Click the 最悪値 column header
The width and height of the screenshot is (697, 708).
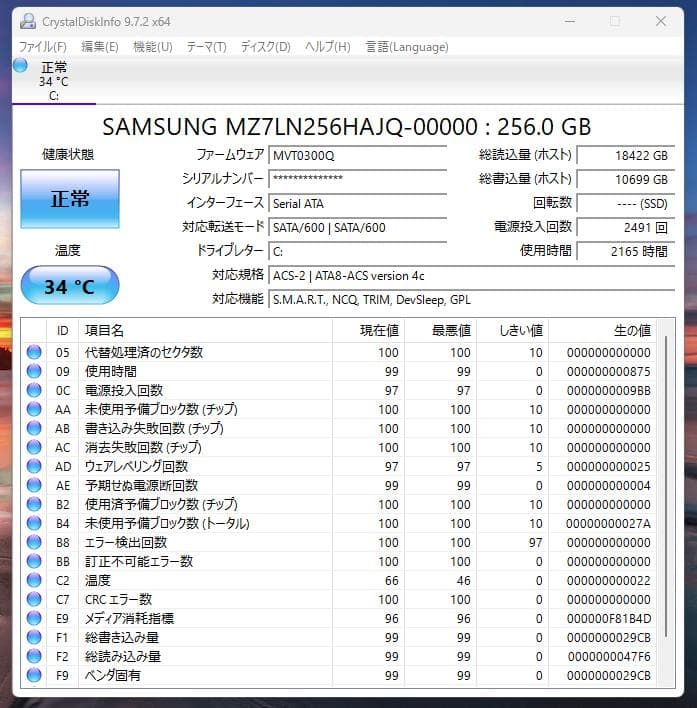441,331
